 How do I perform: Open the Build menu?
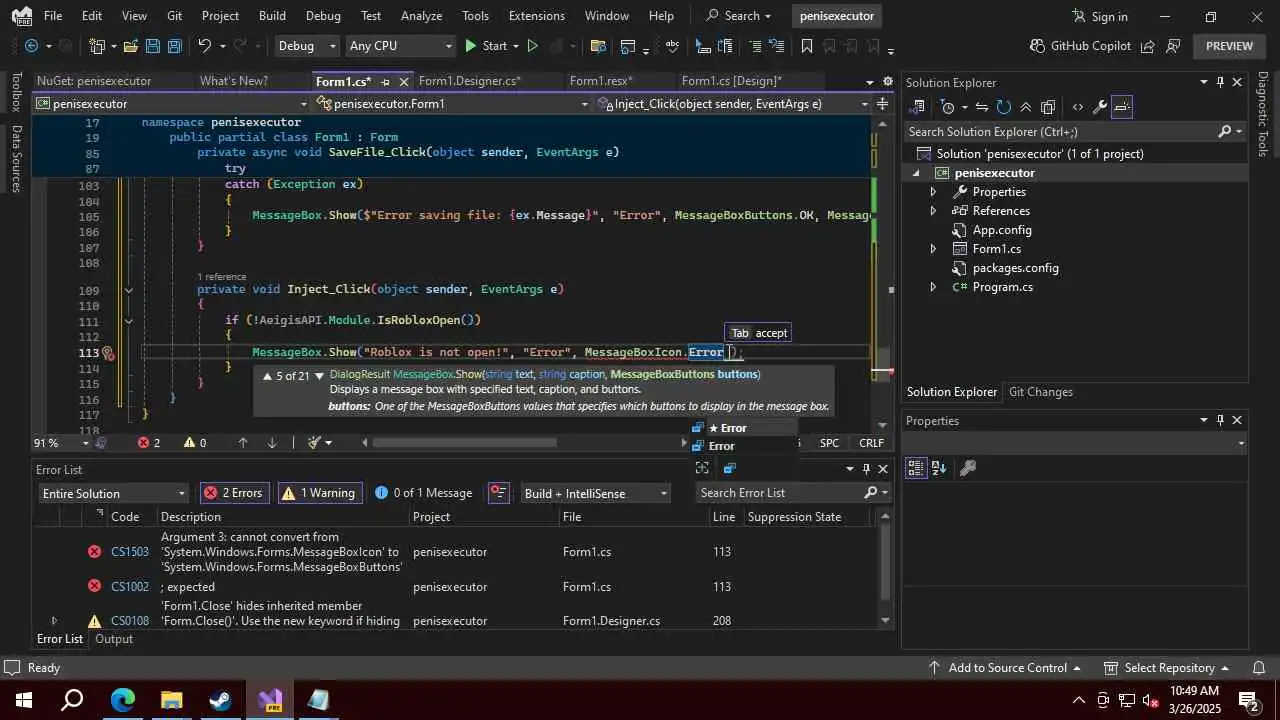point(272,16)
